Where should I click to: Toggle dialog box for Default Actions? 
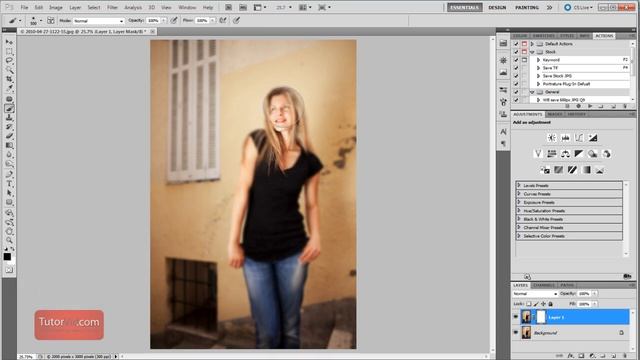click(524, 44)
